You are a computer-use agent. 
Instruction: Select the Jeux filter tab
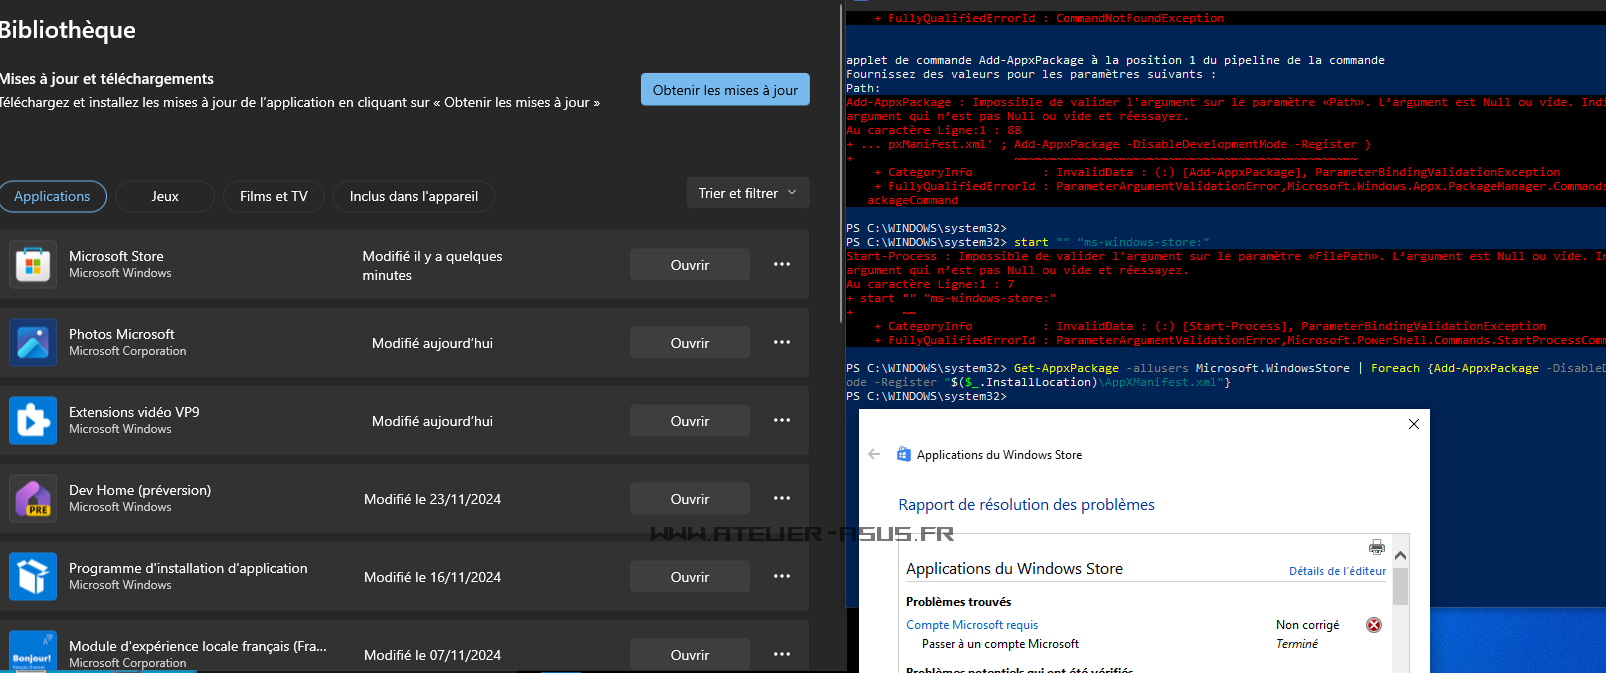coord(165,196)
